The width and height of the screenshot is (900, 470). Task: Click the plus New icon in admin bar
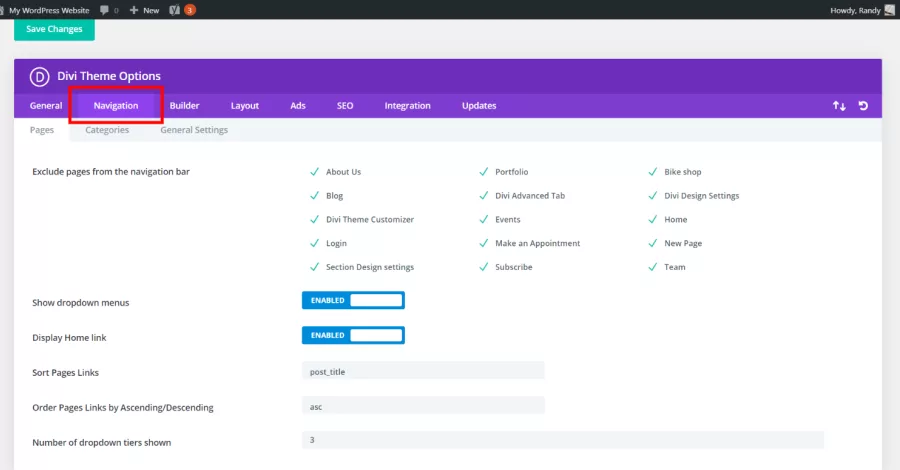click(x=134, y=10)
